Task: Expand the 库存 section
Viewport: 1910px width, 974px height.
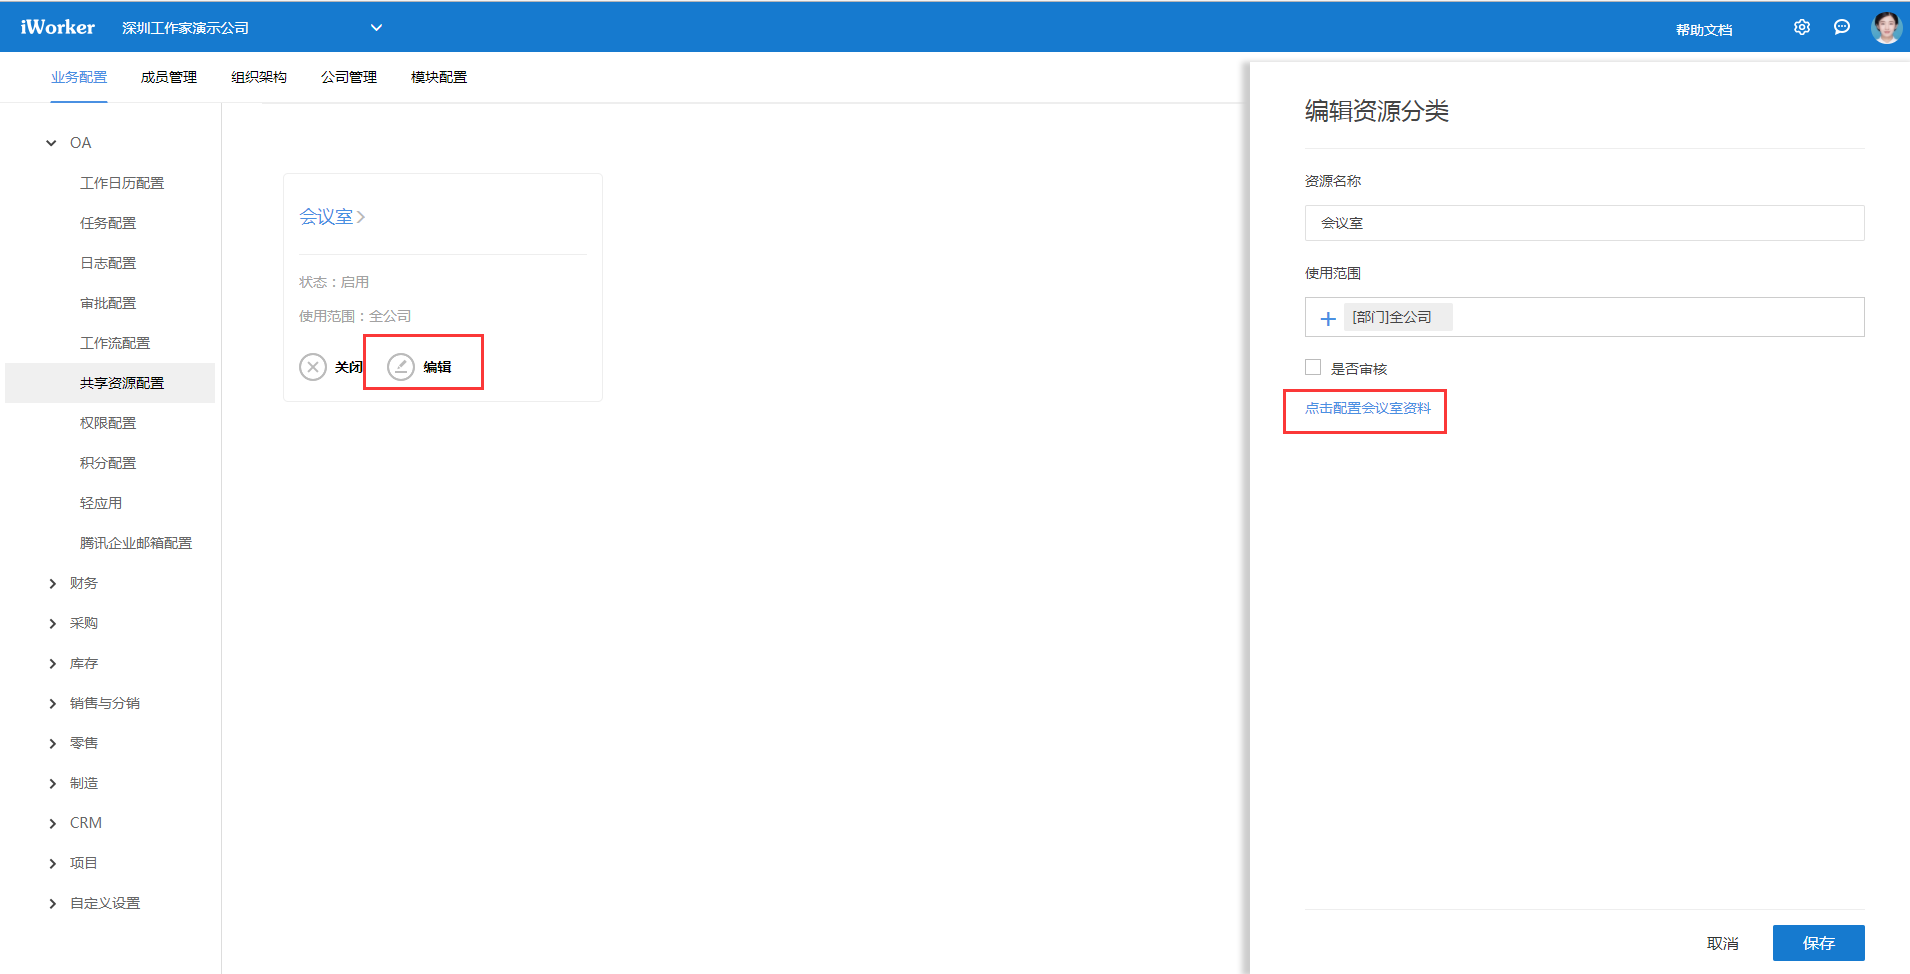Action: pyautogui.click(x=52, y=663)
